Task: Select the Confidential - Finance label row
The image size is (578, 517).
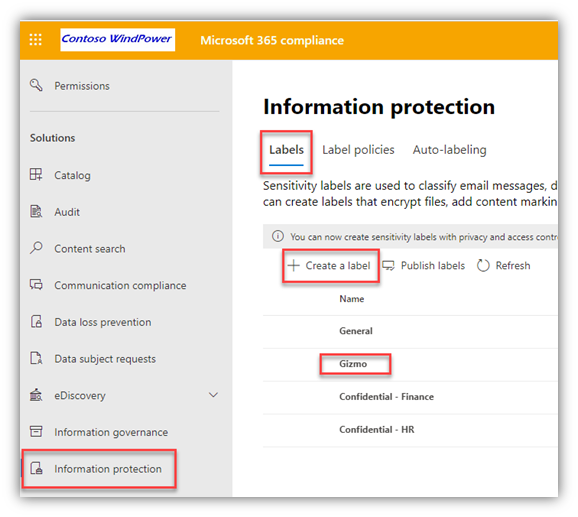Action: 410,397
